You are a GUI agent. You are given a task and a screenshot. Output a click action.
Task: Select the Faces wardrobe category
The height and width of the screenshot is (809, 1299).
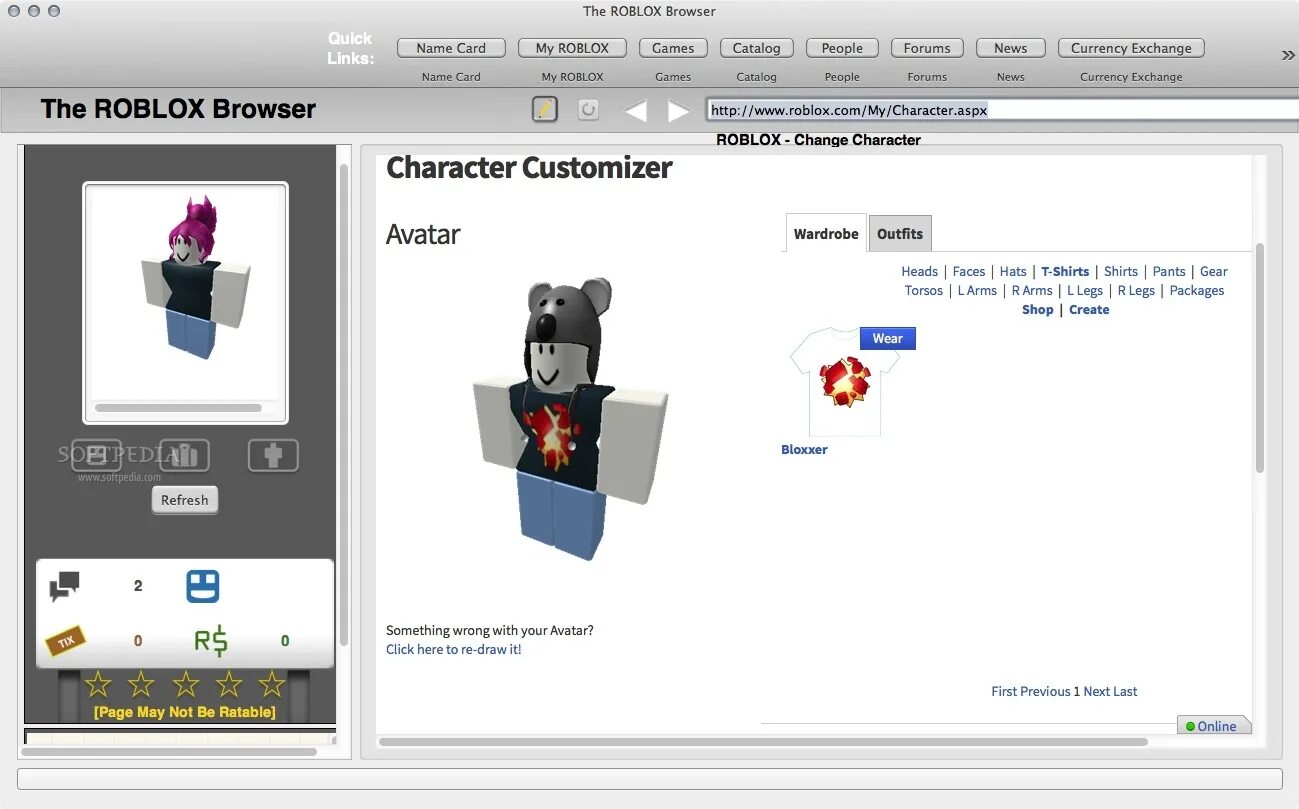pos(968,271)
